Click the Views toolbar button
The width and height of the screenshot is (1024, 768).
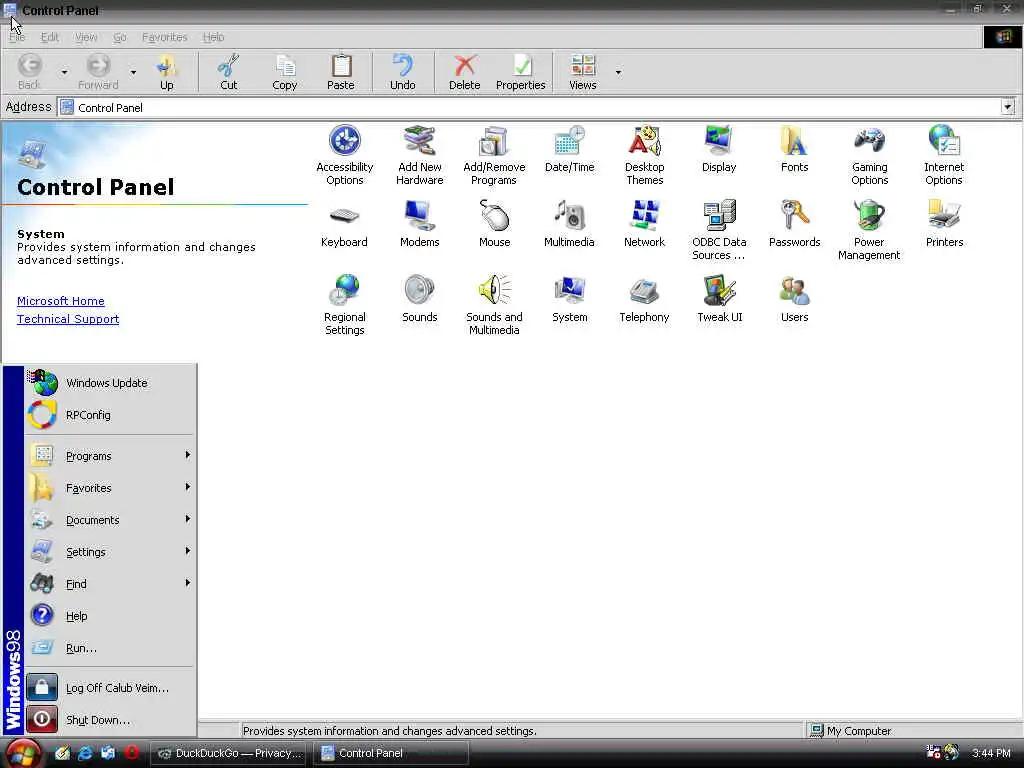583,72
